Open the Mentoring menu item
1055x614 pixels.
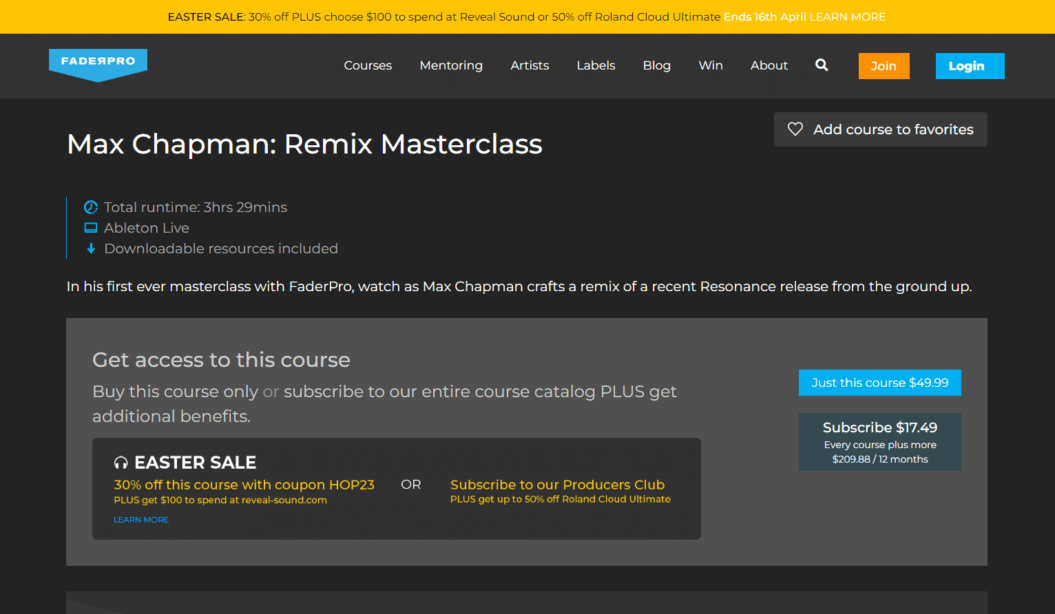click(451, 65)
